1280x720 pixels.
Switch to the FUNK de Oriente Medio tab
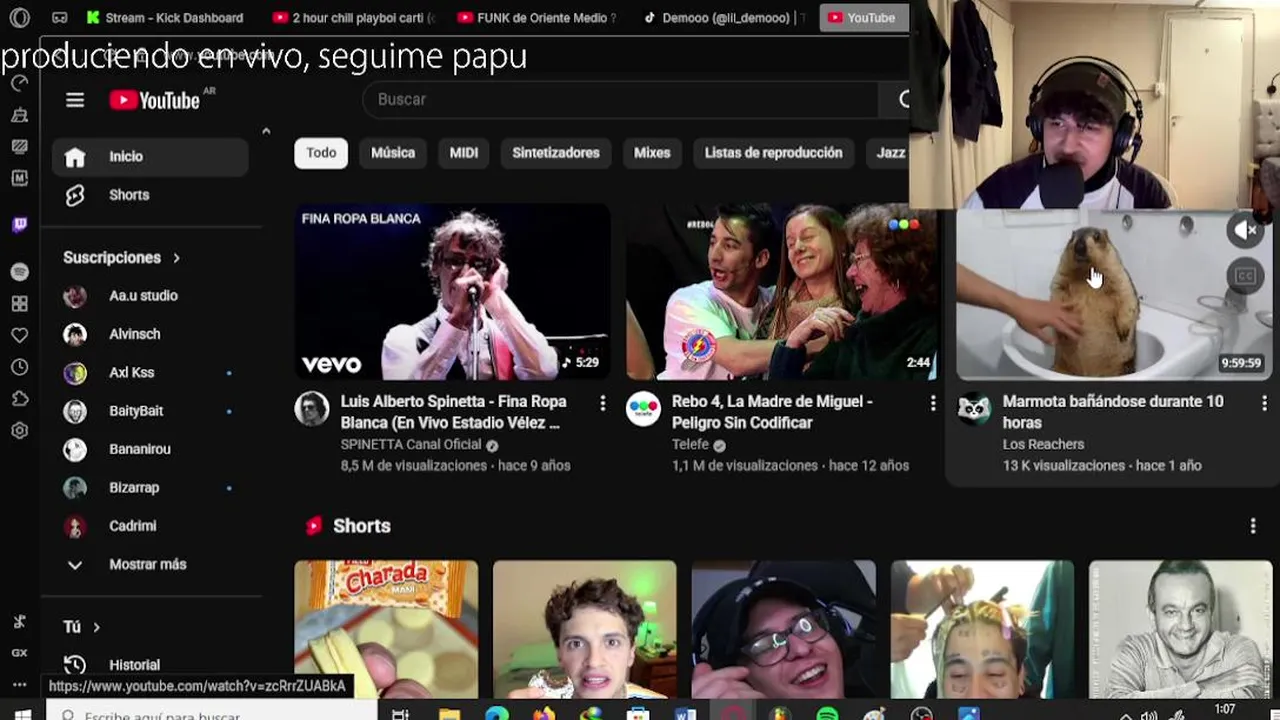537,18
